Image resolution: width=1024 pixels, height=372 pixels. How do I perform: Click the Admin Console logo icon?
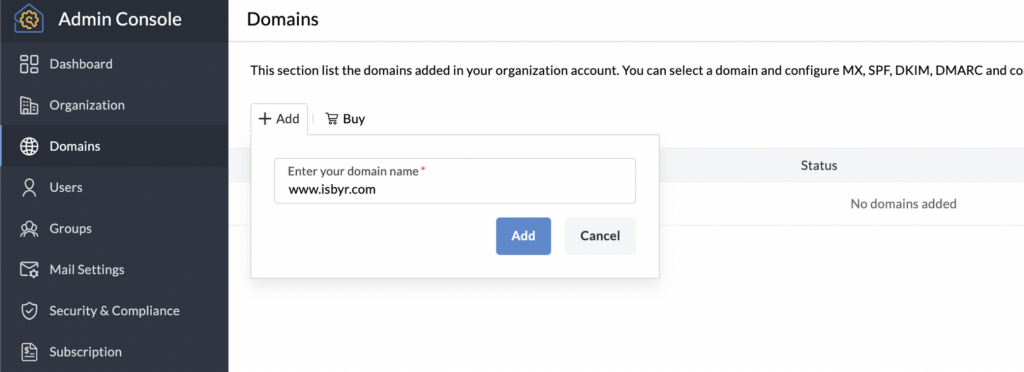[x=29, y=19]
